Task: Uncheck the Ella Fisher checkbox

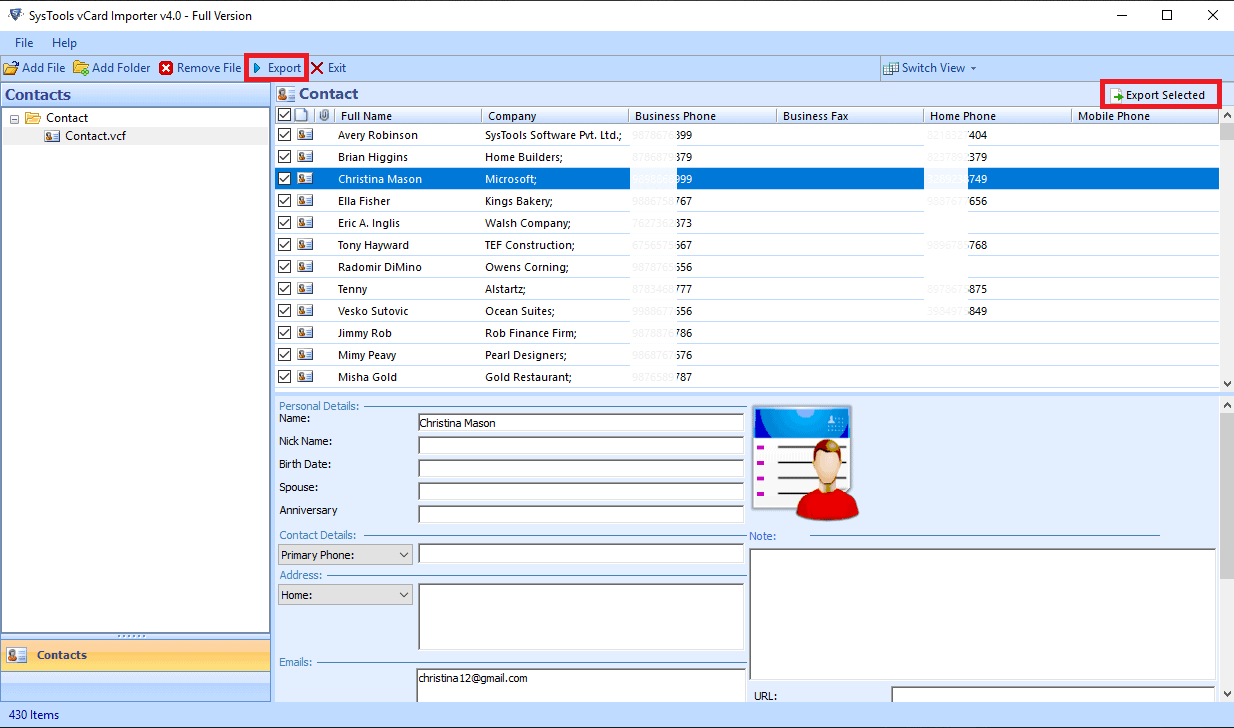Action: point(284,201)
